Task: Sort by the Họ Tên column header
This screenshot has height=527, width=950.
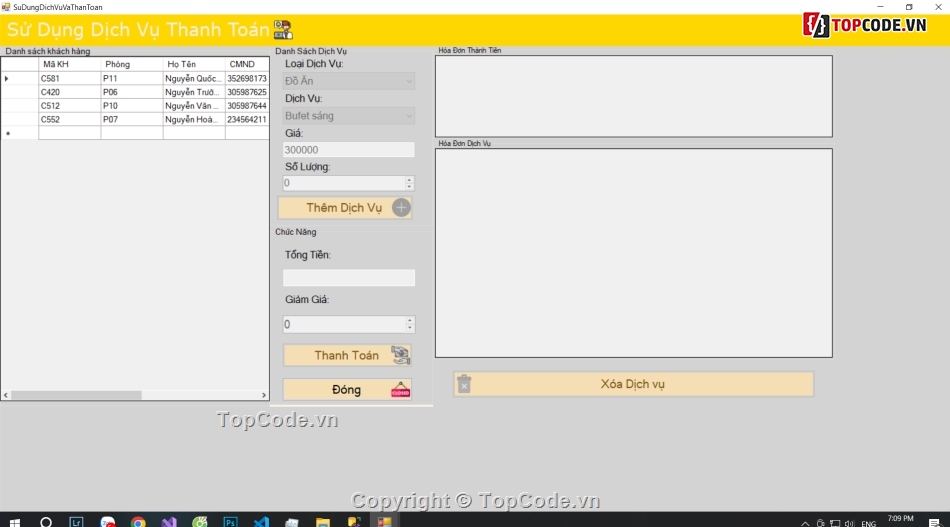Action: click(194, 64)
